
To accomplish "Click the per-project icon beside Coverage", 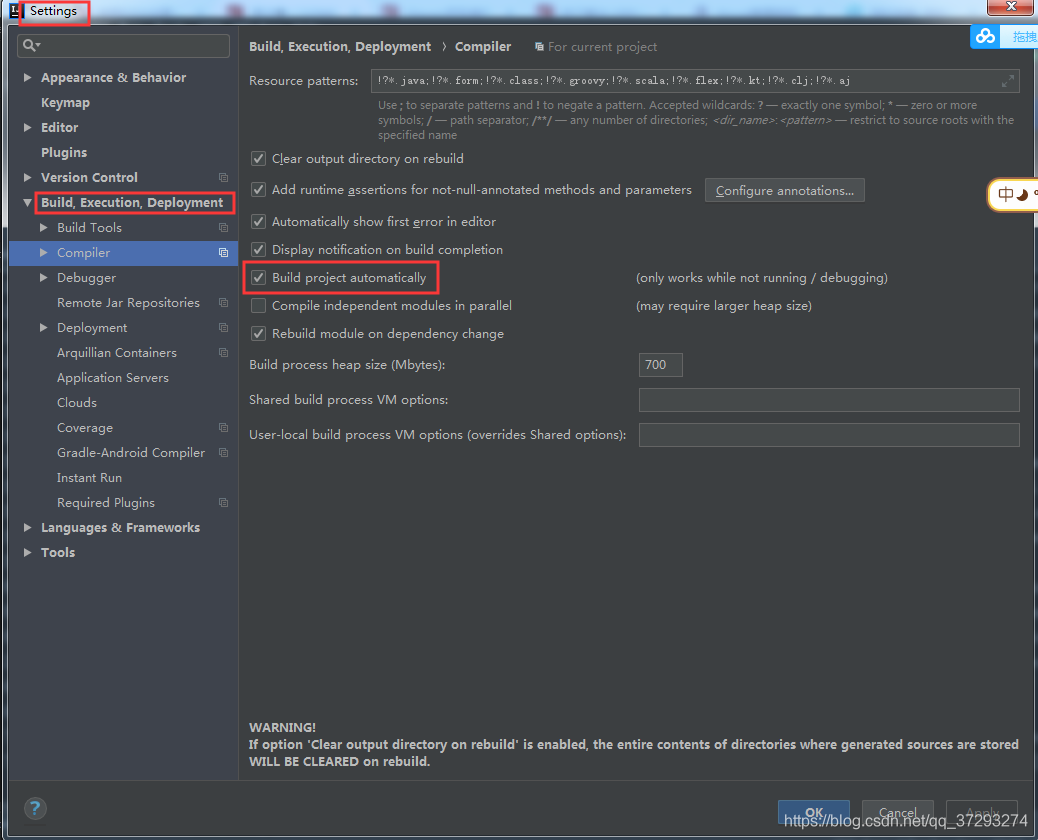I will (x=224, y=428).
